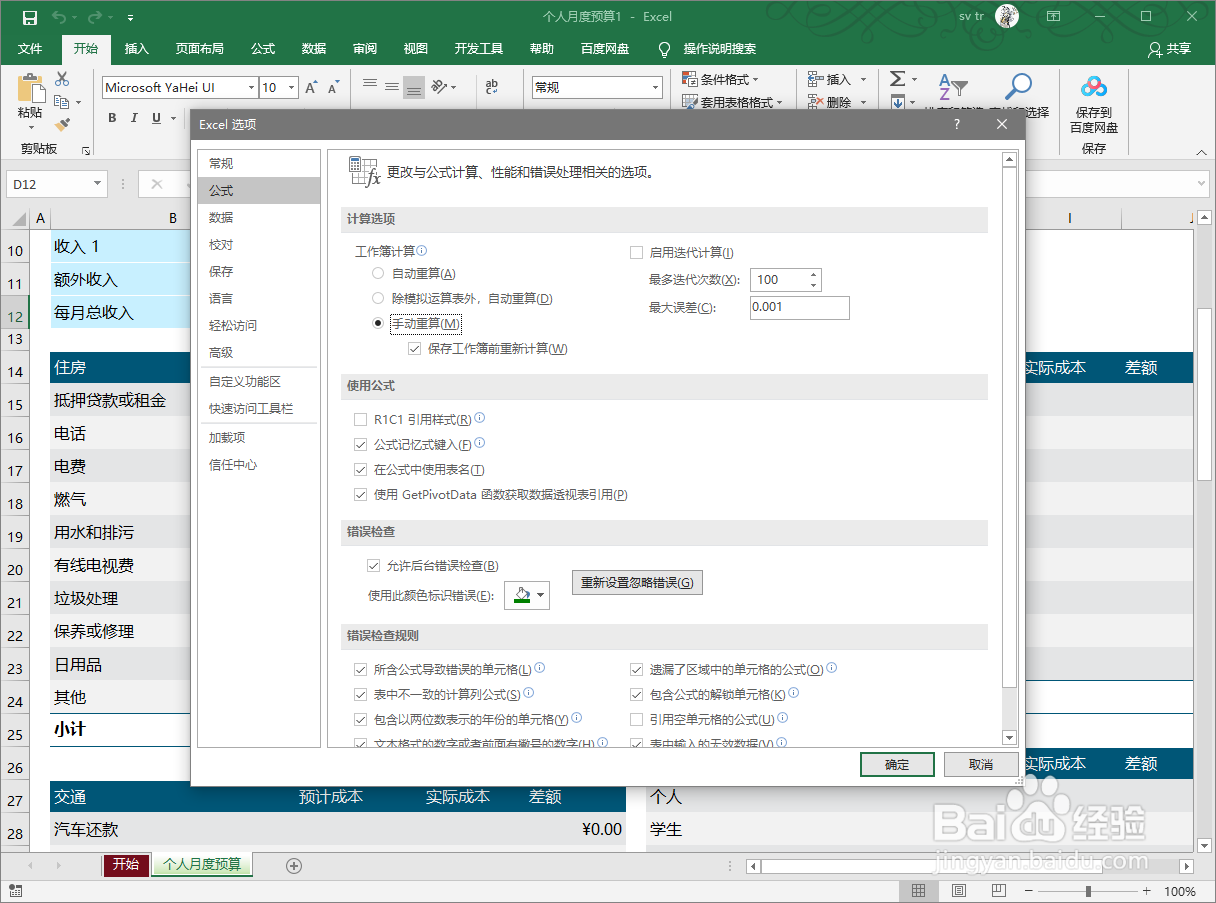Click the Find and Select magnifier icon
The height and width of the screenshot is (903, 1216).
pos(1018,88)
